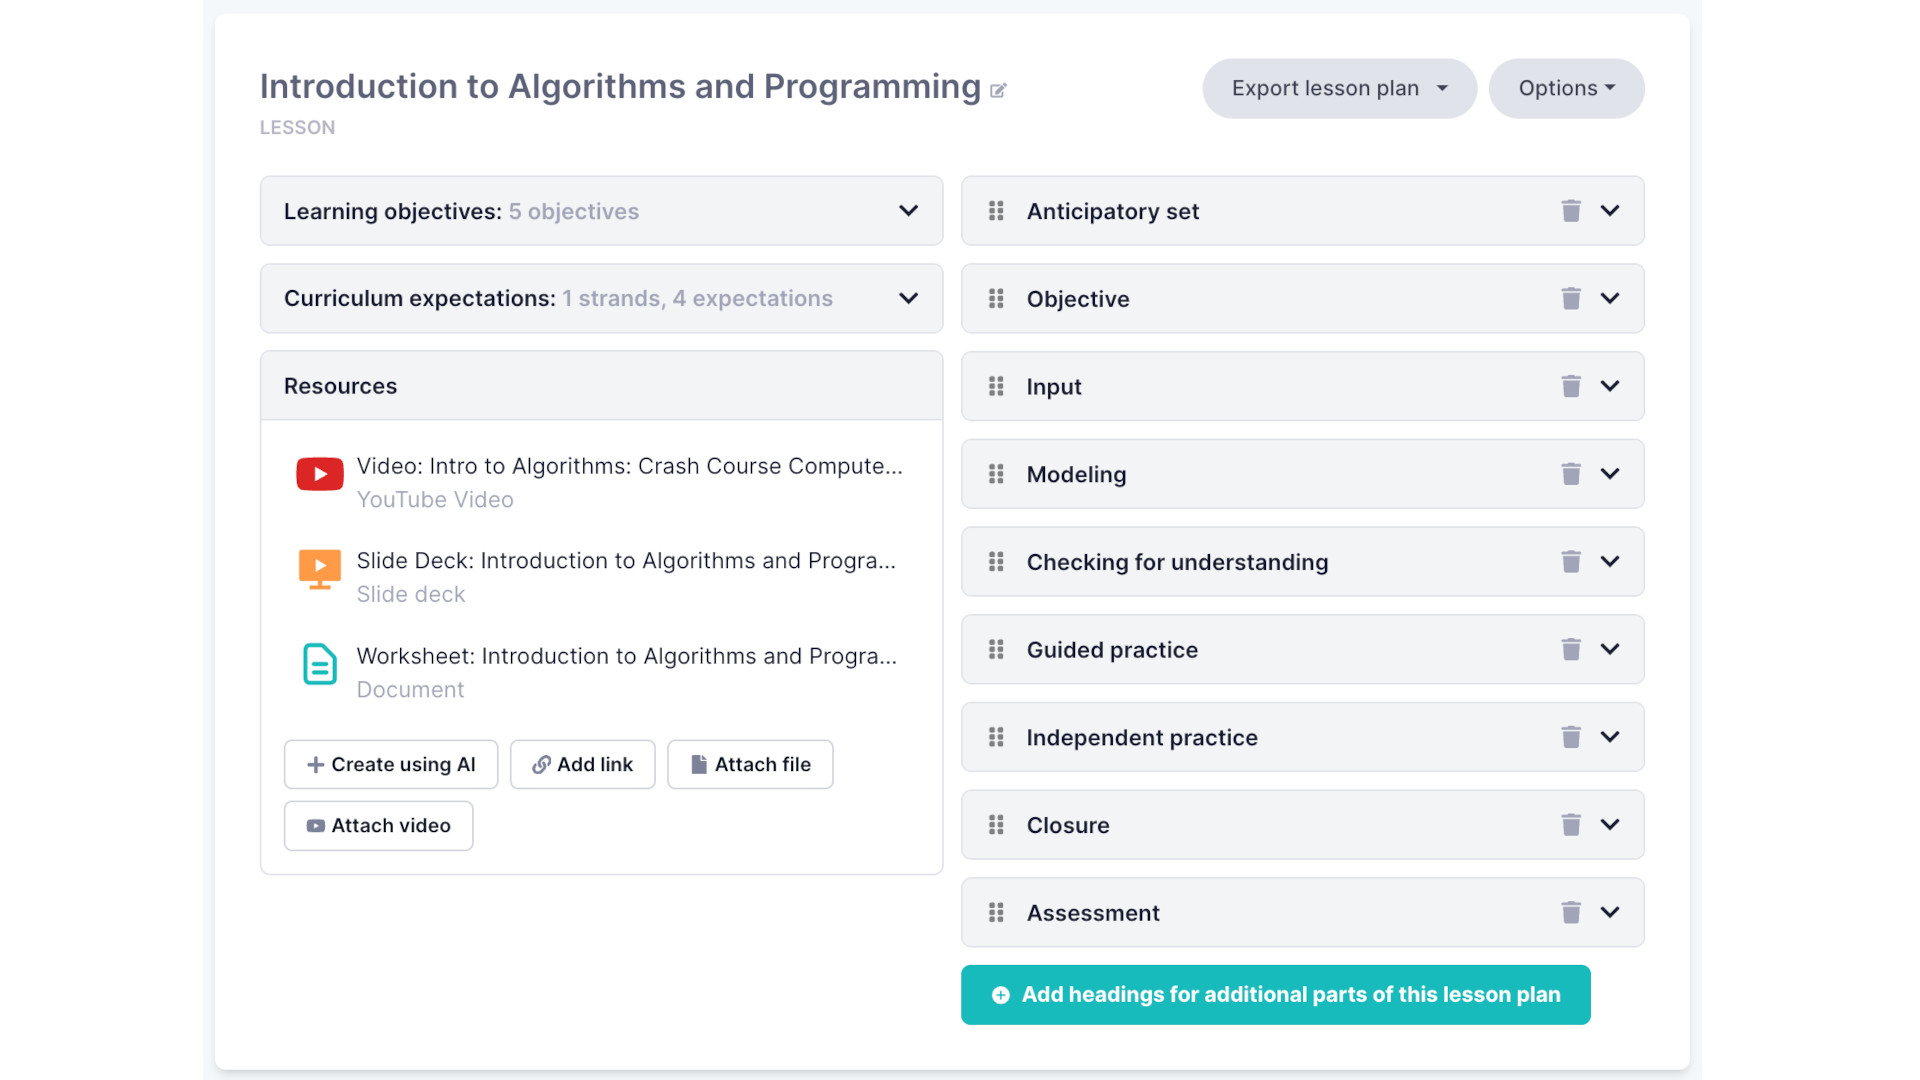
Task: Expand the Independent practice section
Action: (x=1610, y=737)
